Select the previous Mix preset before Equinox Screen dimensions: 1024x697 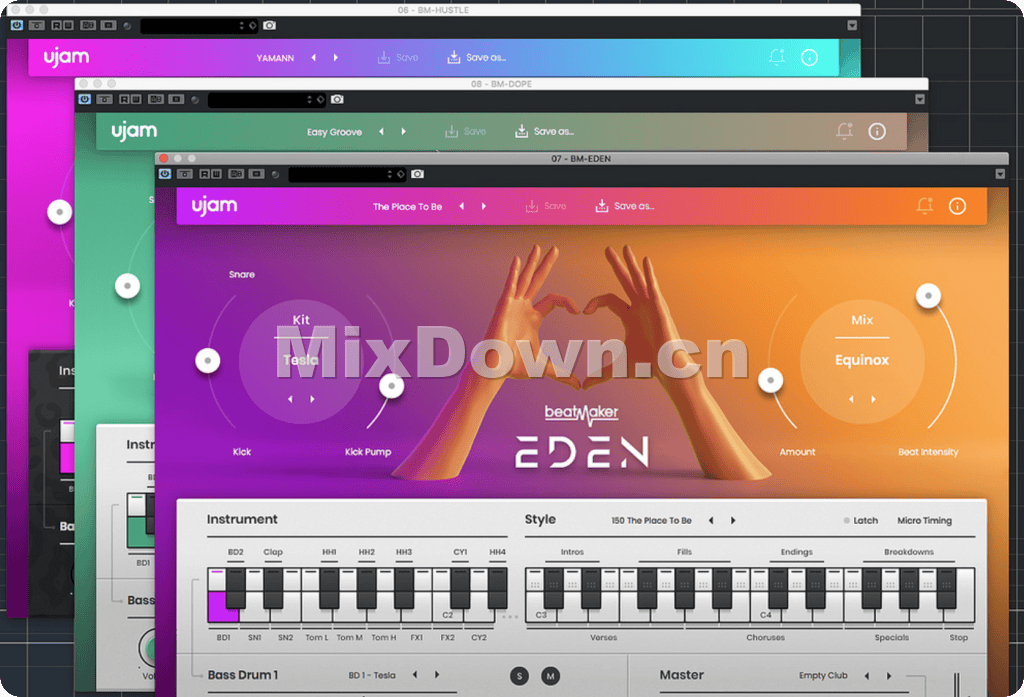851,398
